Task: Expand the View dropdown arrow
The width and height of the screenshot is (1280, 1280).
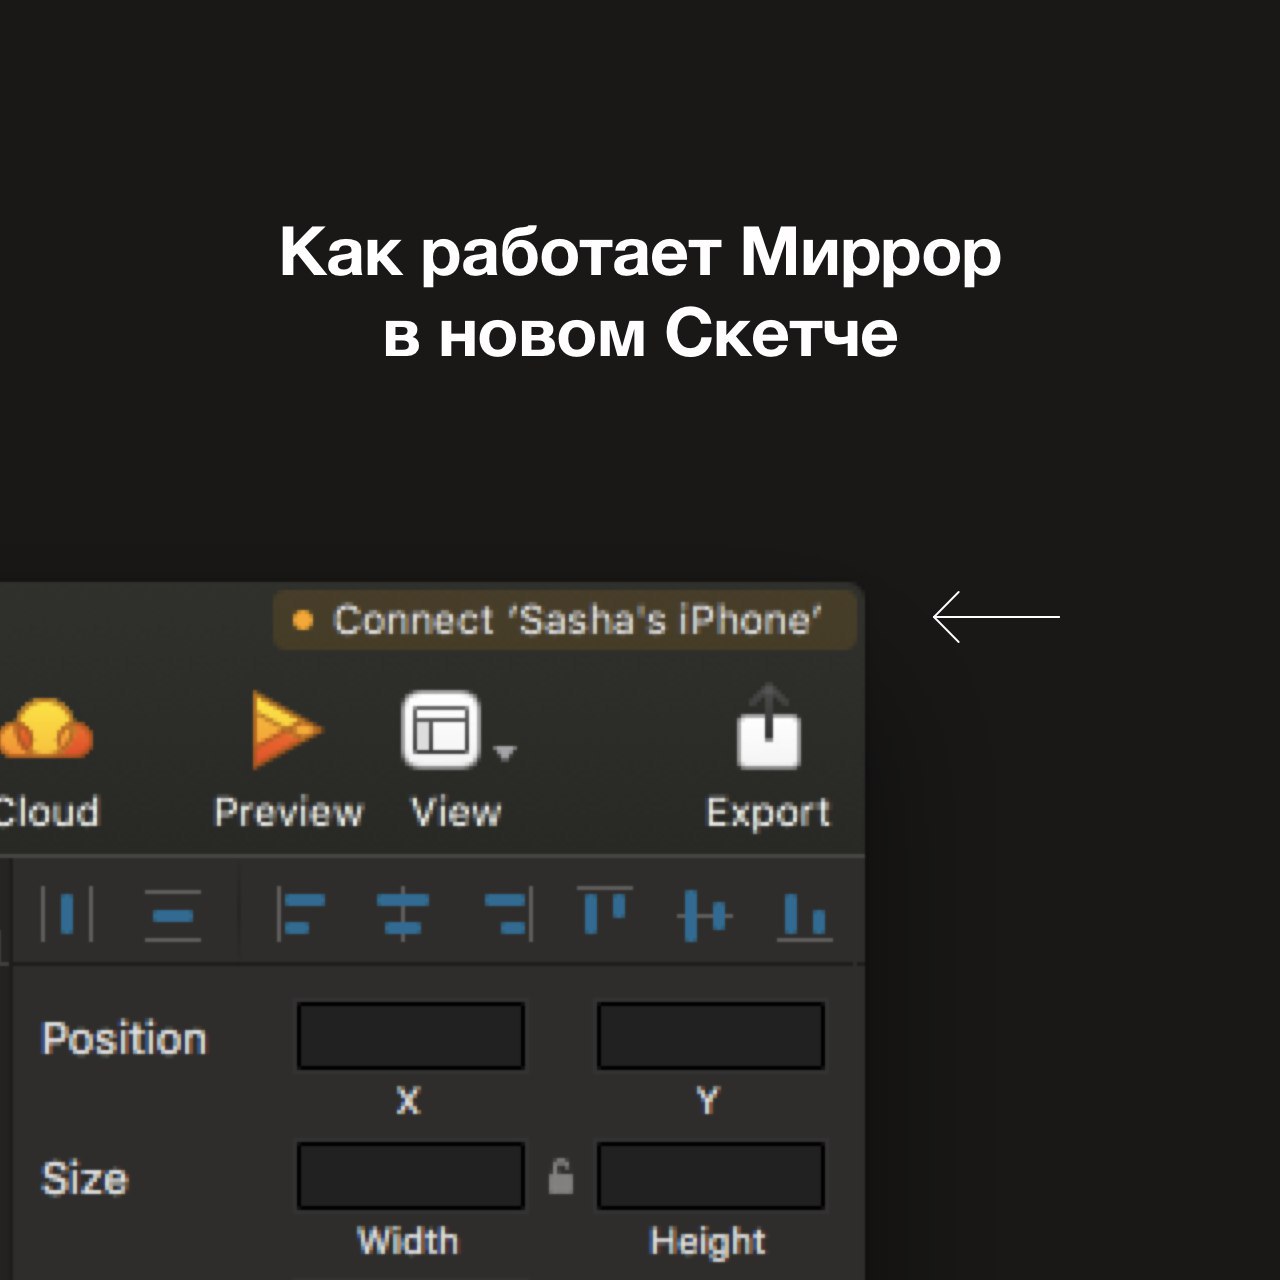Action: click(x=505, y=752)
